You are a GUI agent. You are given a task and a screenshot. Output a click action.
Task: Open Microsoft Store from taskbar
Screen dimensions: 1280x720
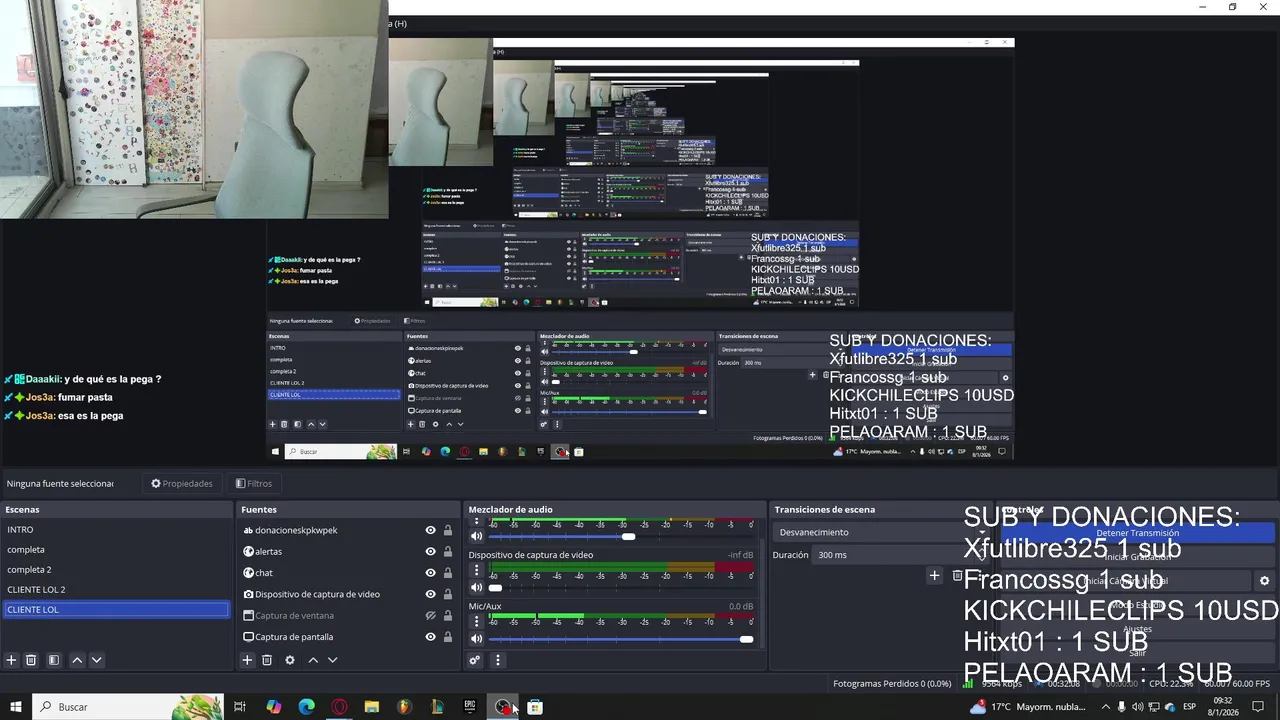(x=535, y=707)
